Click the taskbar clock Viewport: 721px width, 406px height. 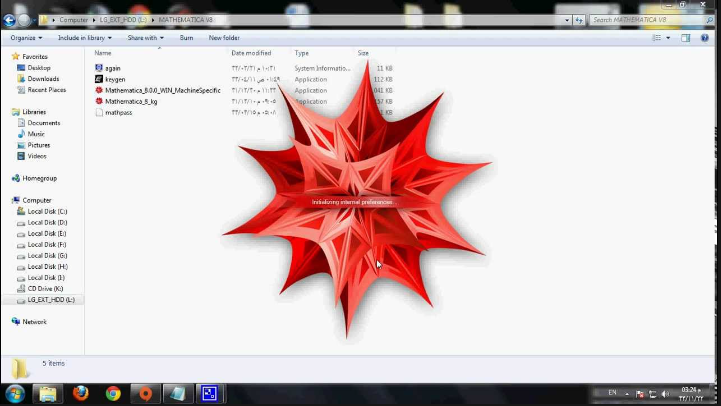[691, 394]
